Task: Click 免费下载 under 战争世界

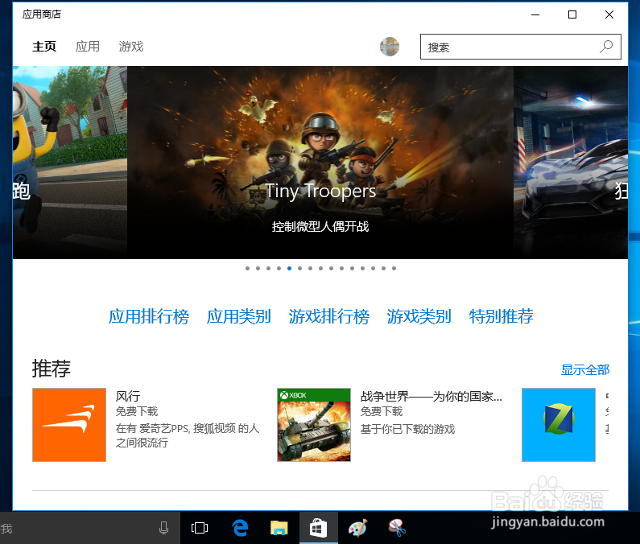Action: coord(382,411)
